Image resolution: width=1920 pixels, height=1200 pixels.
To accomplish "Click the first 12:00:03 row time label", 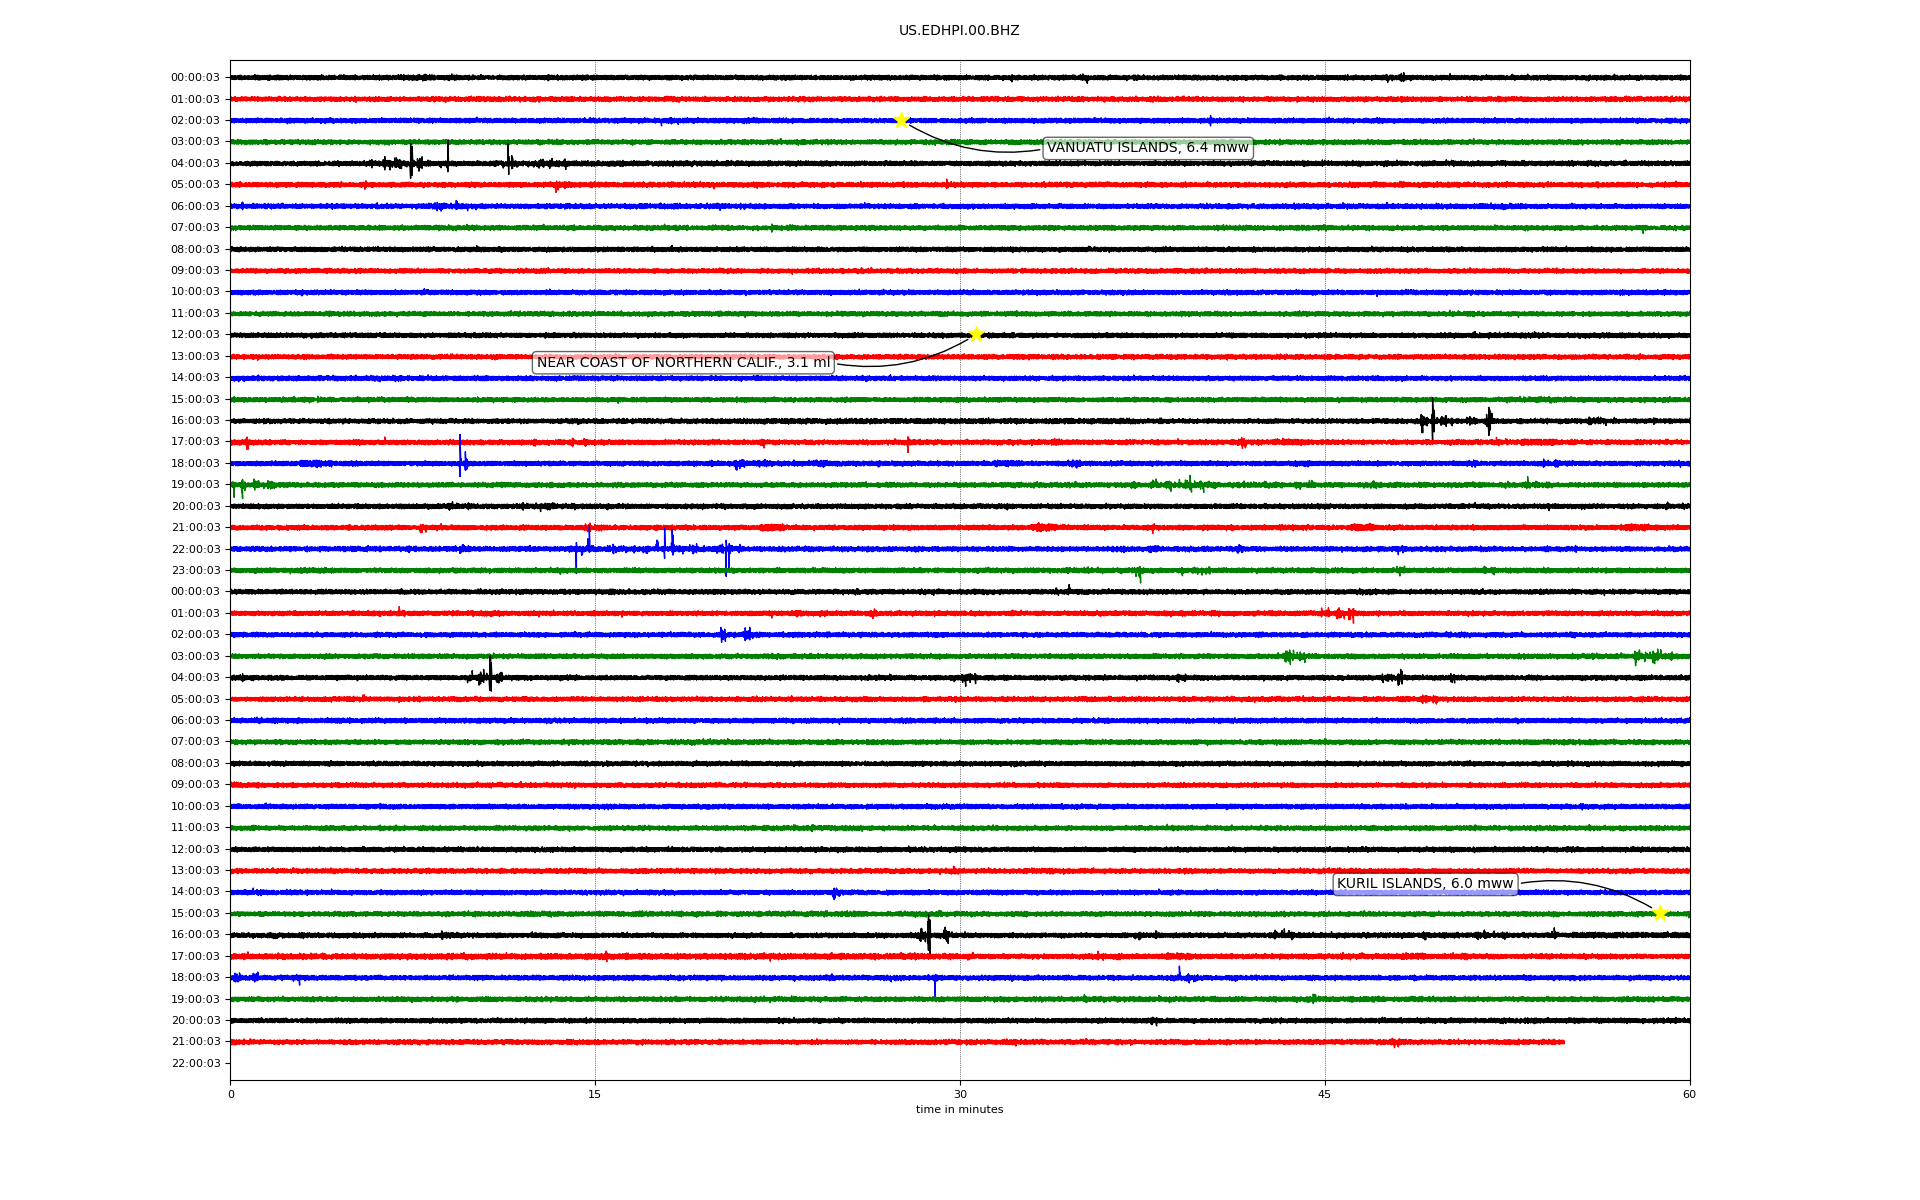I will pyautogui.click(x=195, y=335).
